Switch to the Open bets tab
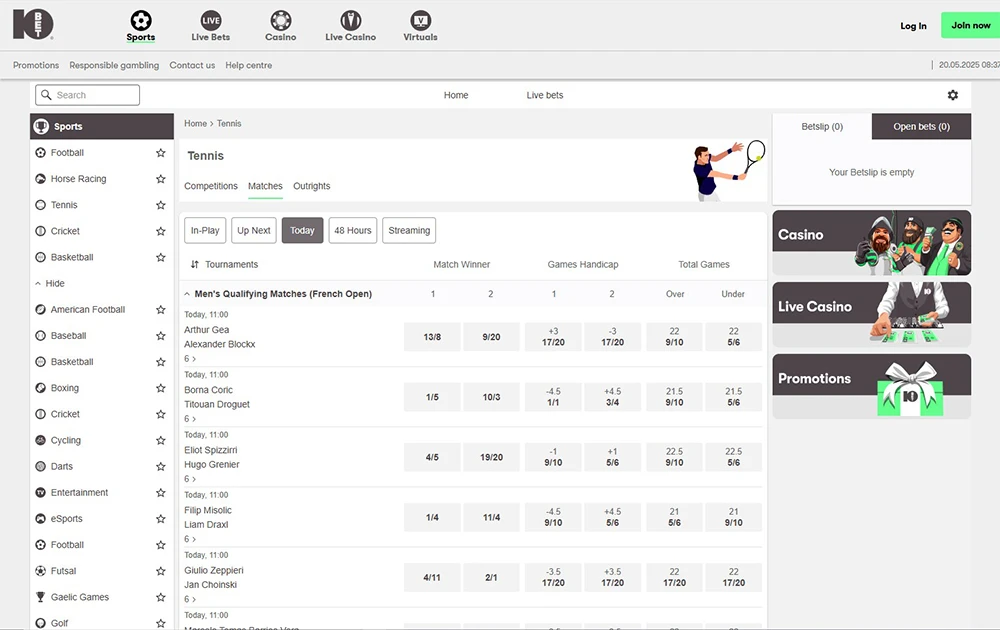 pos(921,127)
